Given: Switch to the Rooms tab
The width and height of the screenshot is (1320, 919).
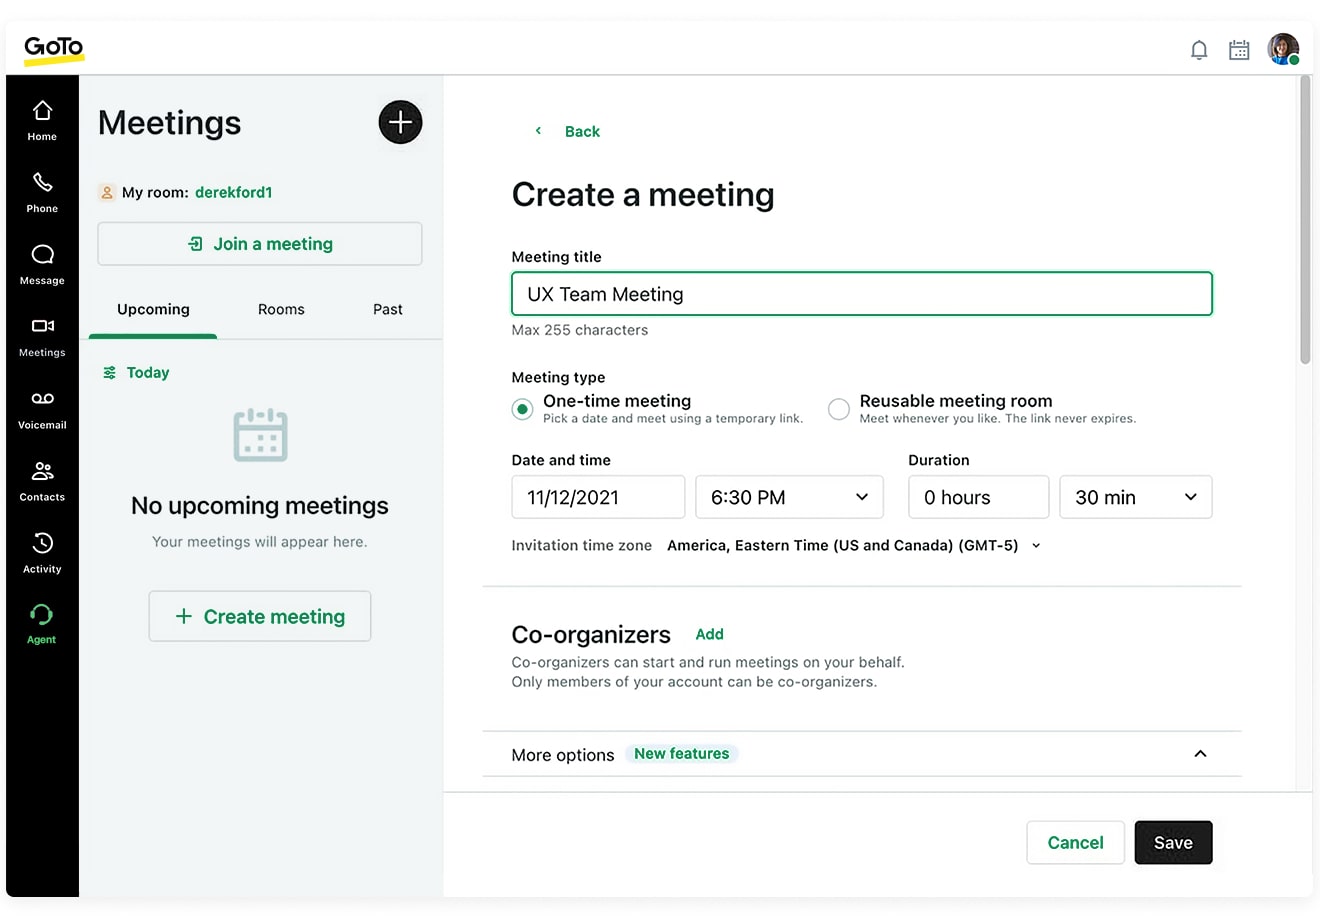Looking at the screenshot, I should coord(281,309).
